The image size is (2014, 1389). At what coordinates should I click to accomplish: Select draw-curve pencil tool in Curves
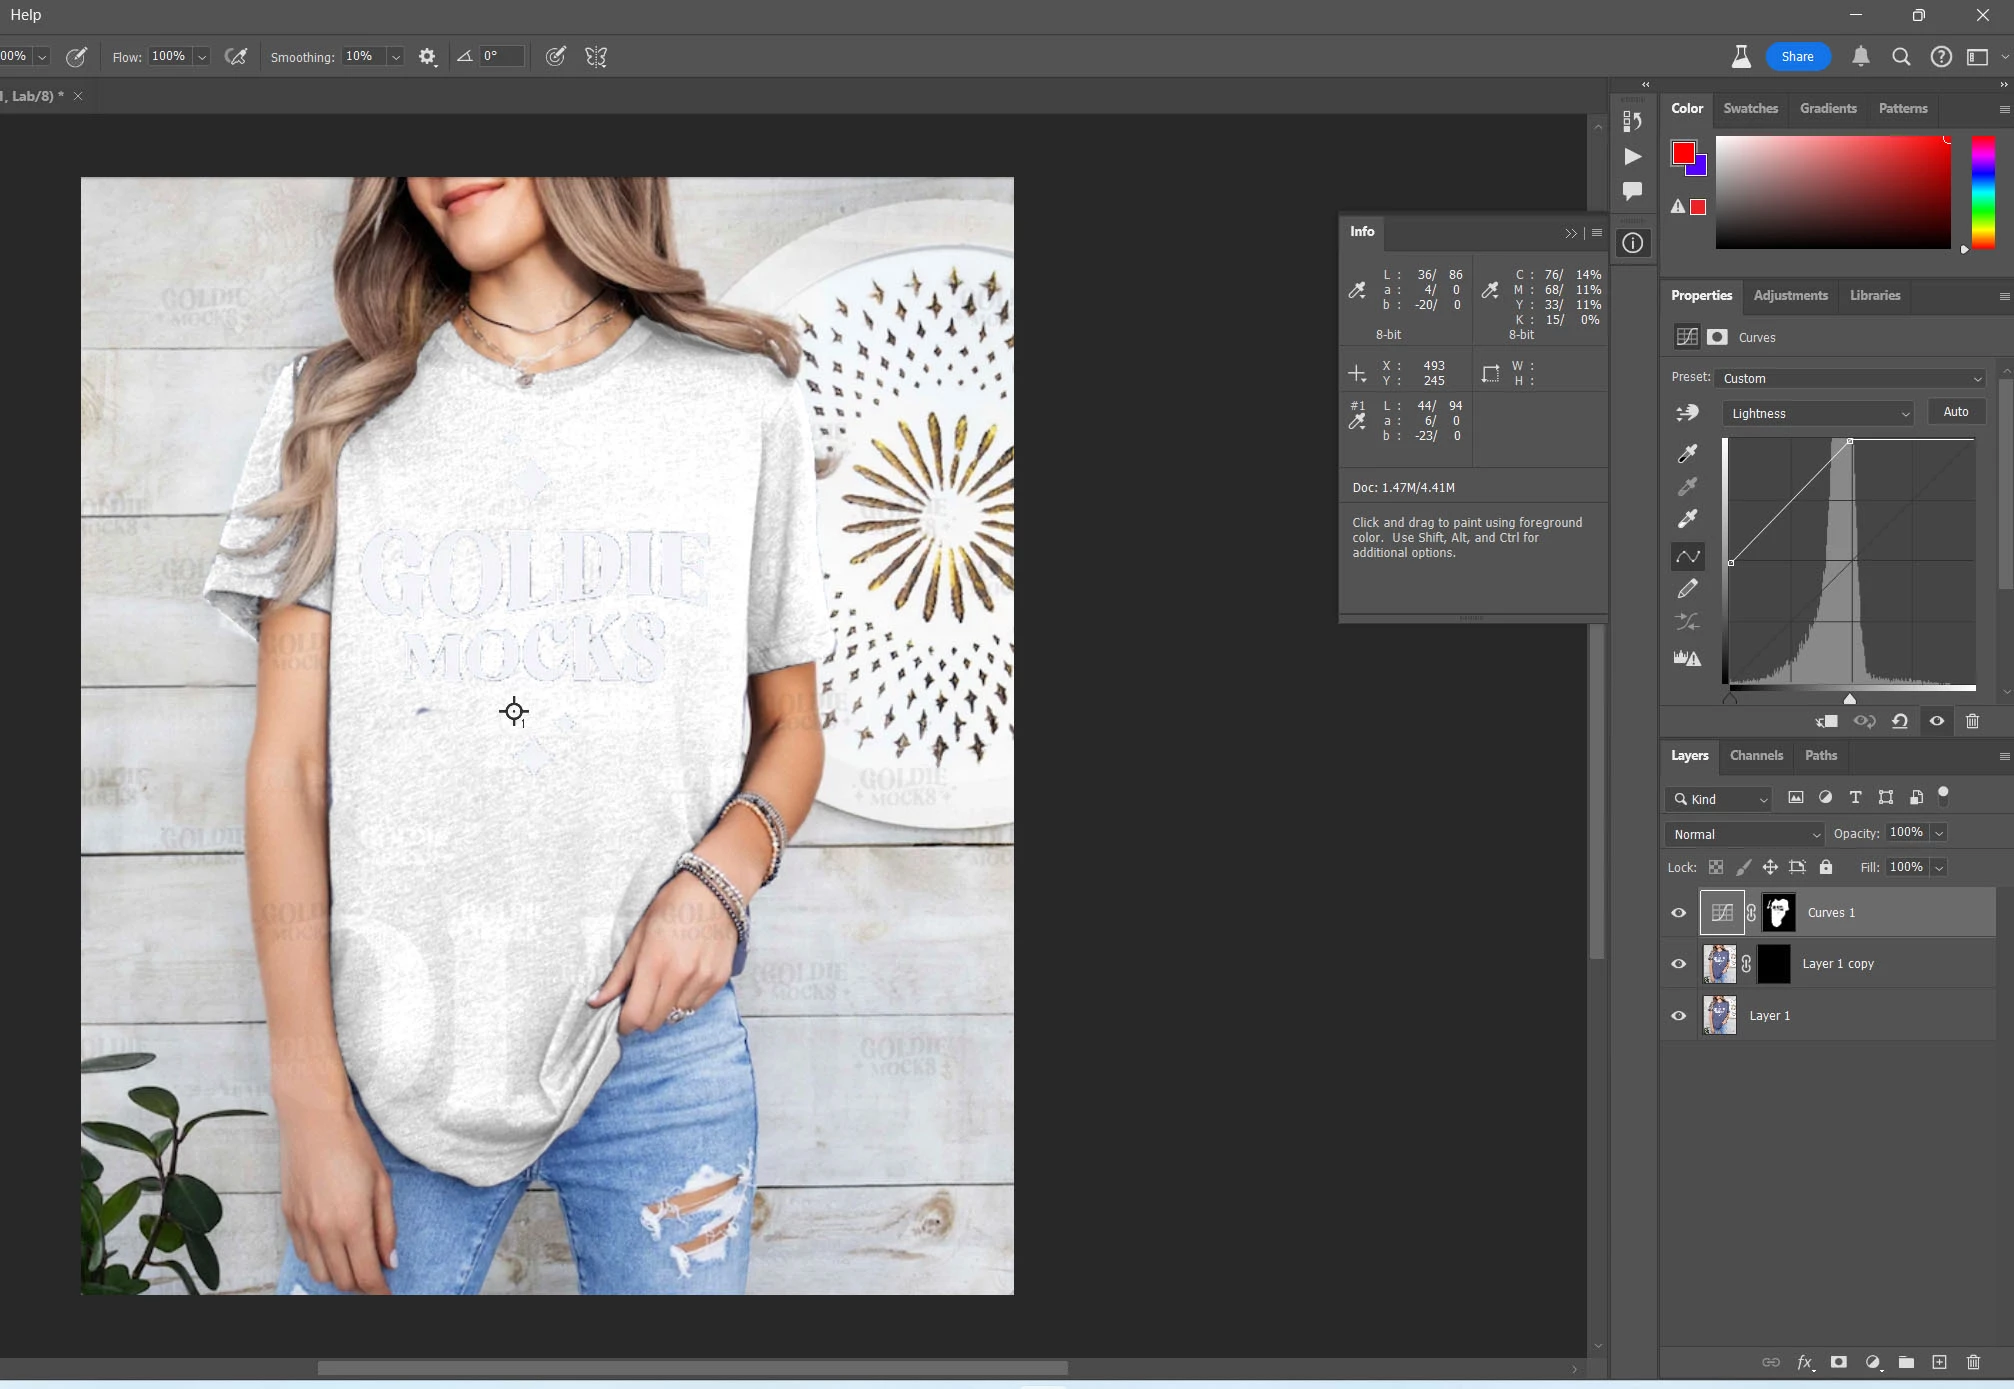[1687, 589]
